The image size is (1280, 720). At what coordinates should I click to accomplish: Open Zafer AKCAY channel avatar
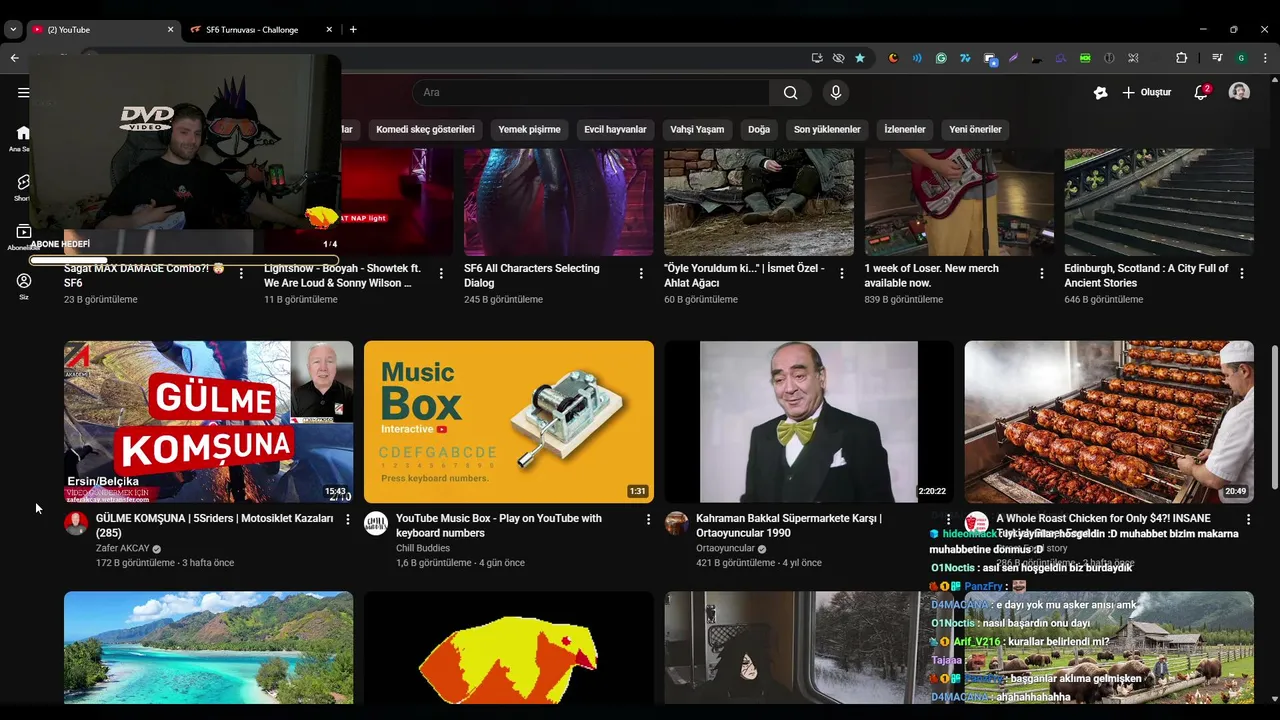click(x=76, y=523)
